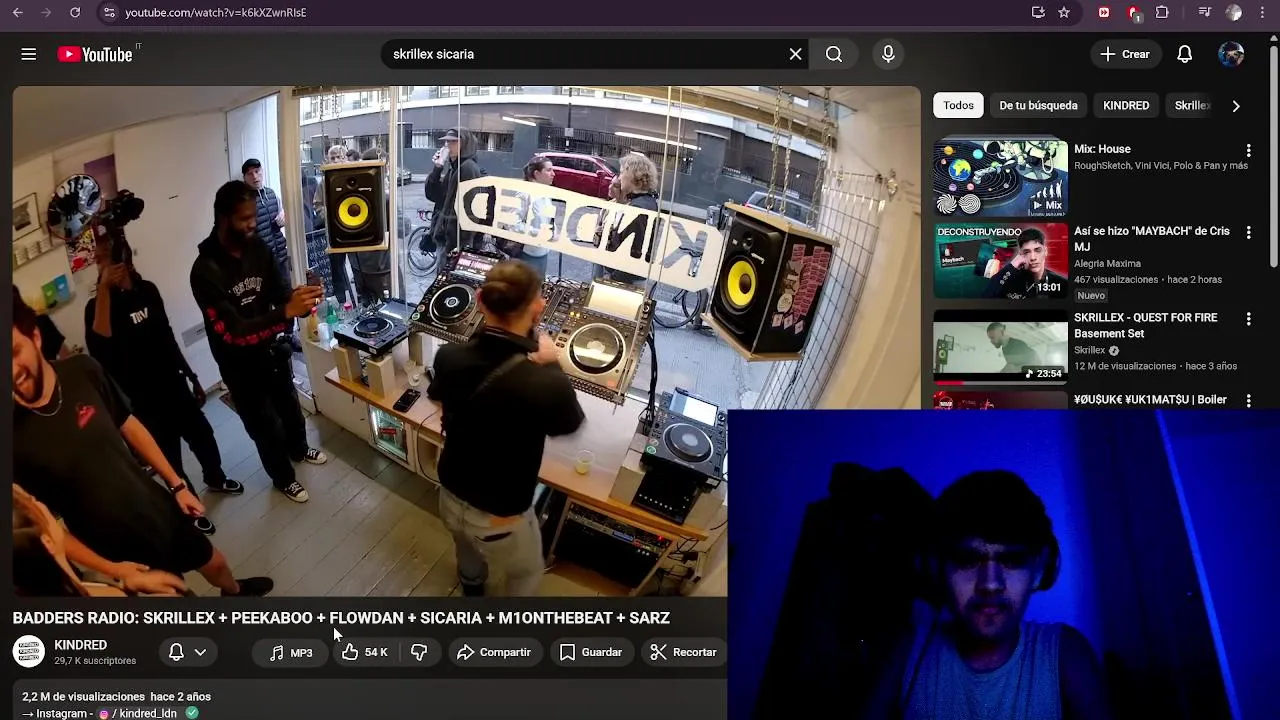The image size is (1280, 720).
Task: Like the video with thumbs up
Action: point(364,652)
